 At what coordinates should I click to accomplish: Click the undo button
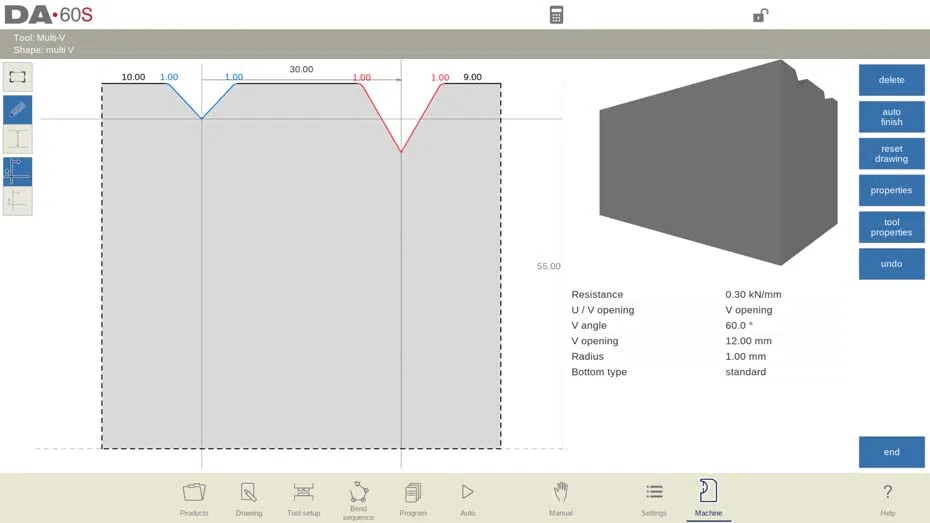tap(891, 264)
